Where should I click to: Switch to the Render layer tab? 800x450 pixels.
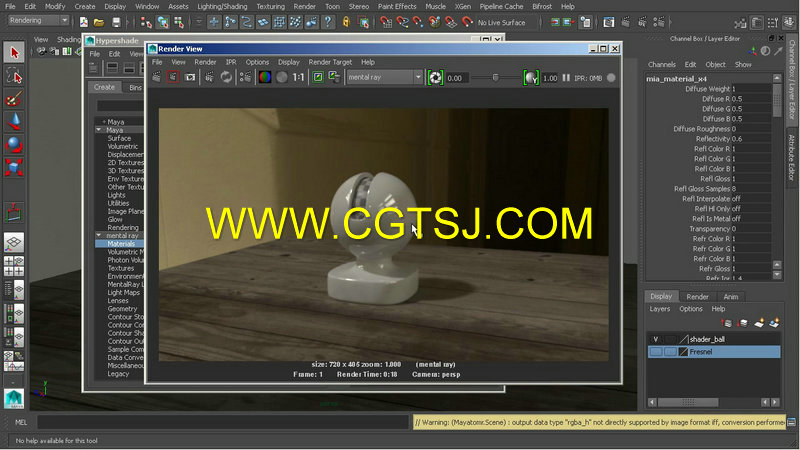697,296
